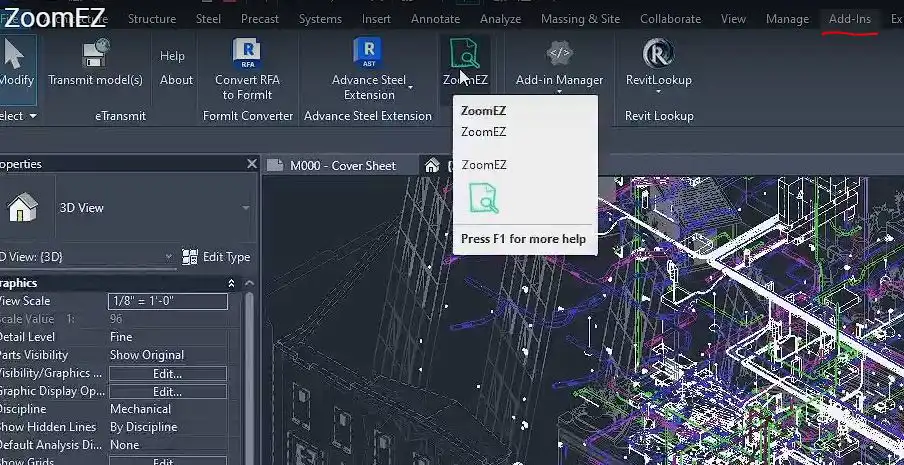The image size is (904, 465).
Task: Switch to the Insert ribbon tab
Action: [x=376, y=19]
